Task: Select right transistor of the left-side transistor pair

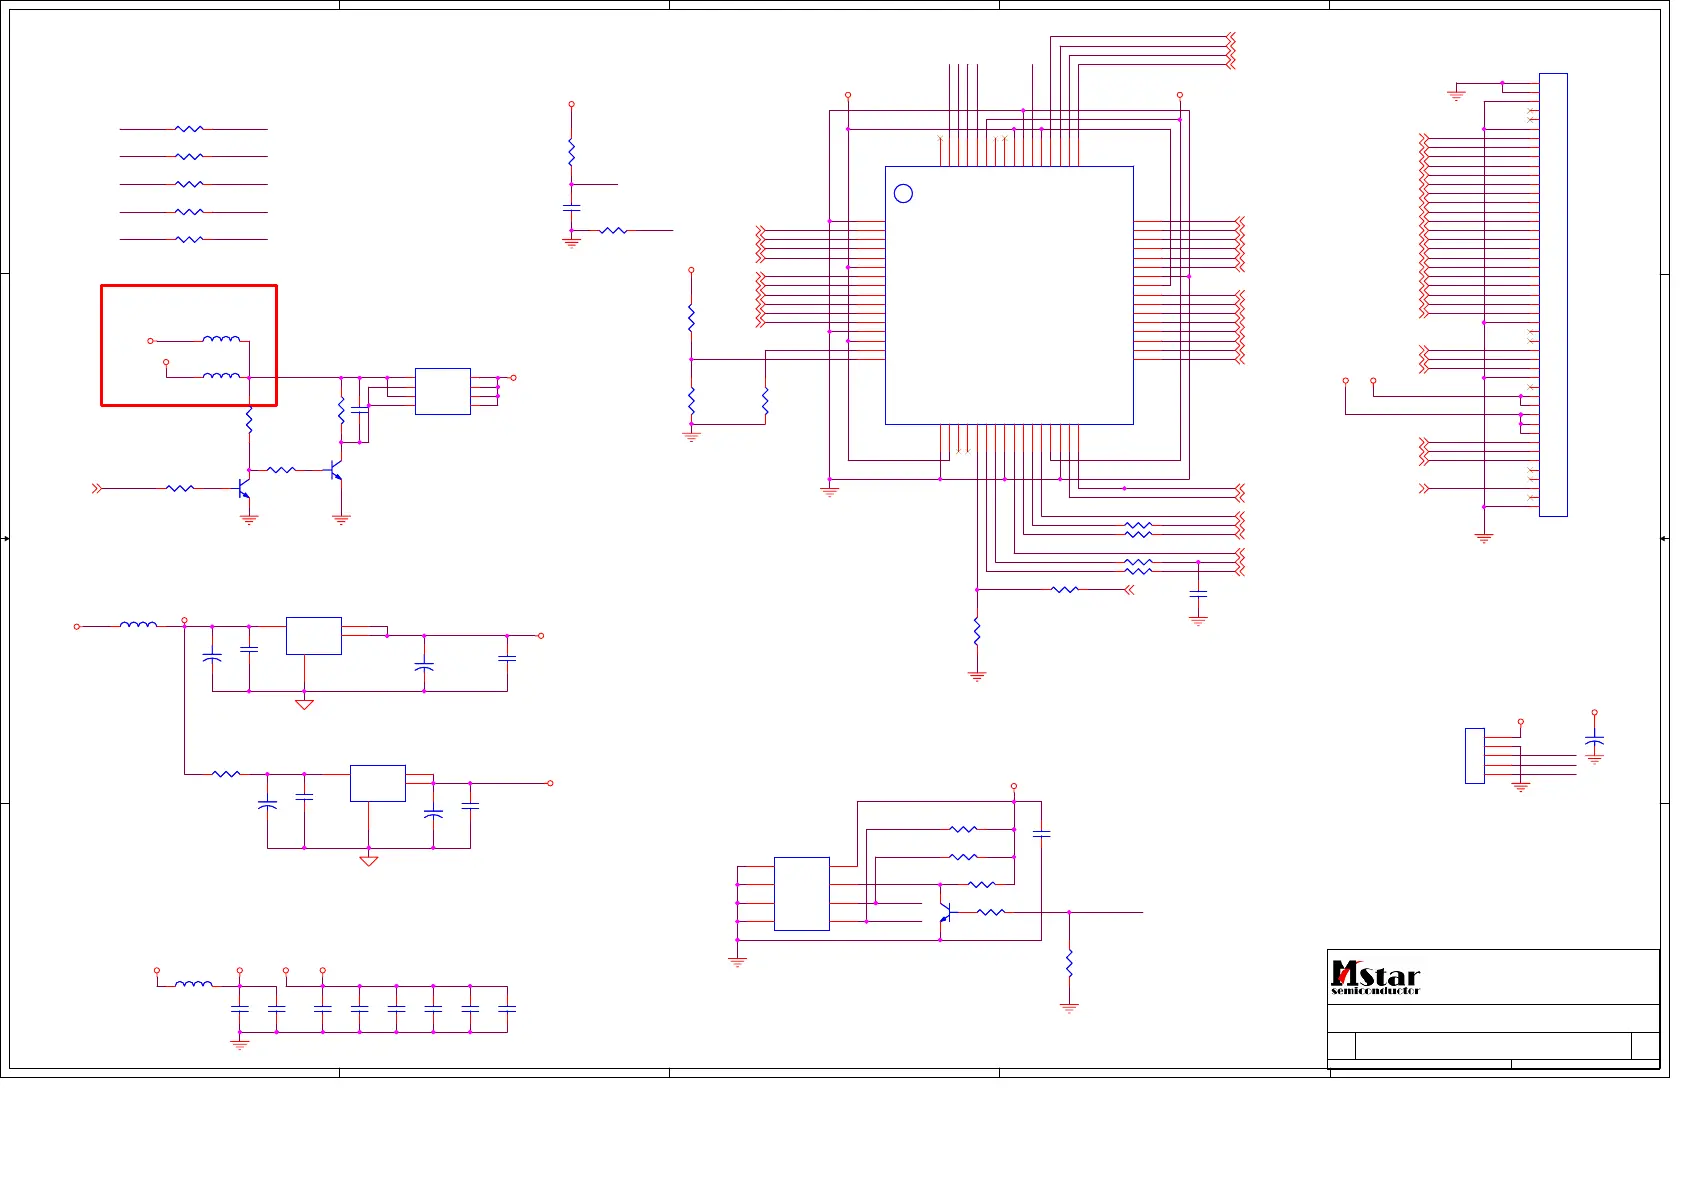Action: tap(336, 470)
